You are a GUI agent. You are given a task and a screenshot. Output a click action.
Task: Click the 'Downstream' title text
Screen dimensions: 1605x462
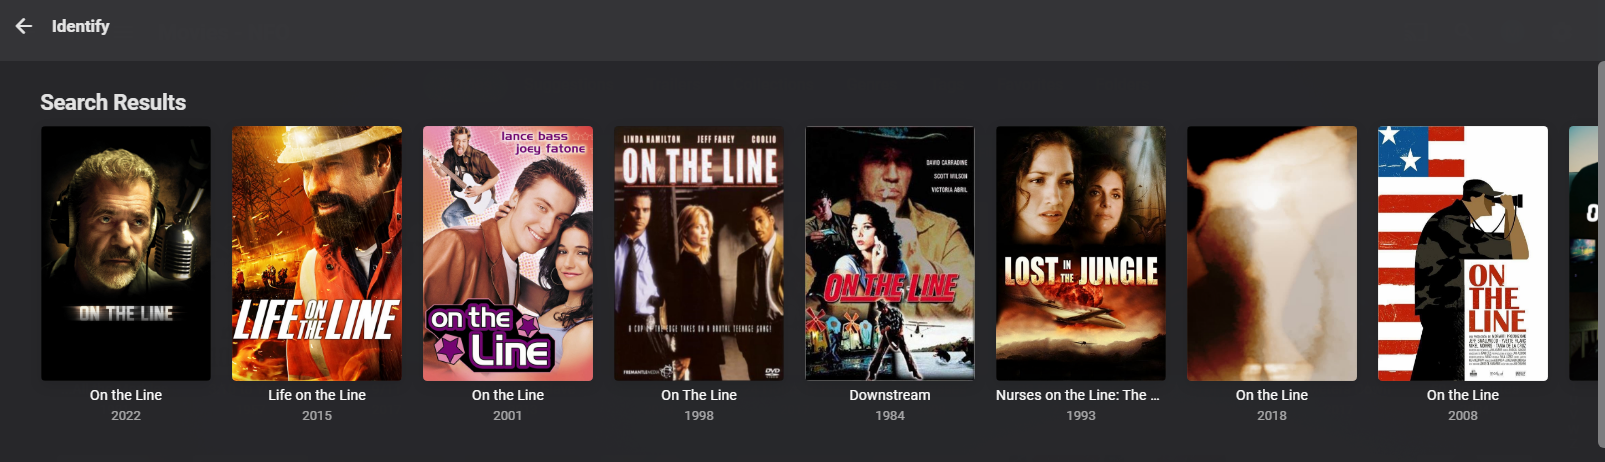[x=890, y=395]
